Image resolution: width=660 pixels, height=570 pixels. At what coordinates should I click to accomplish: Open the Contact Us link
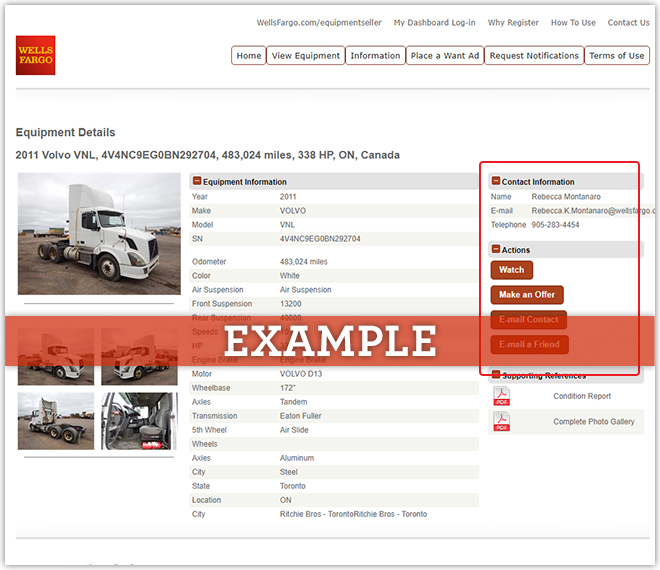[x=628, y=23]
